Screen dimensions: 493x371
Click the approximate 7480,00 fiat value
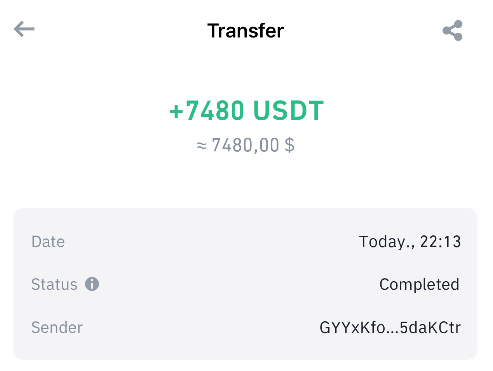point(245,145)
